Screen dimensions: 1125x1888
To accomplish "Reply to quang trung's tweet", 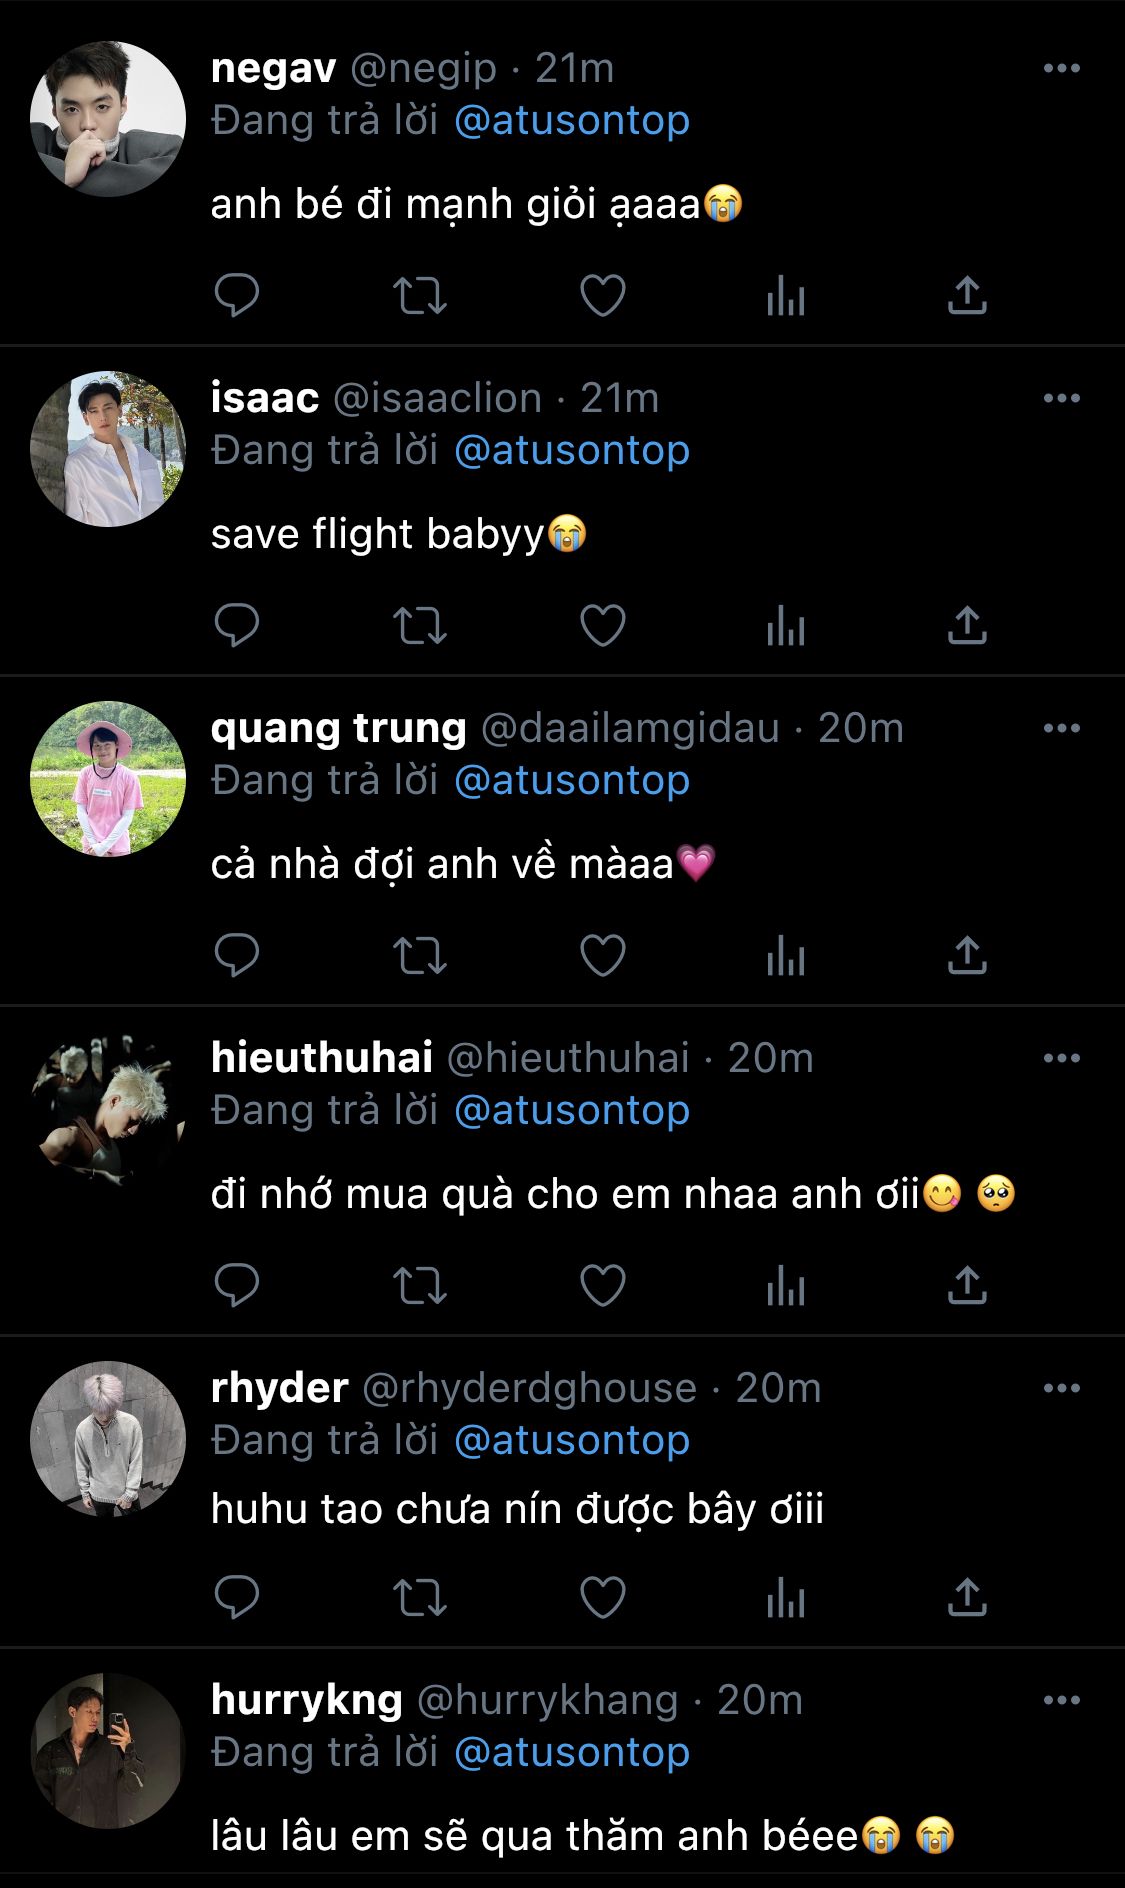I will coord(237,956).
